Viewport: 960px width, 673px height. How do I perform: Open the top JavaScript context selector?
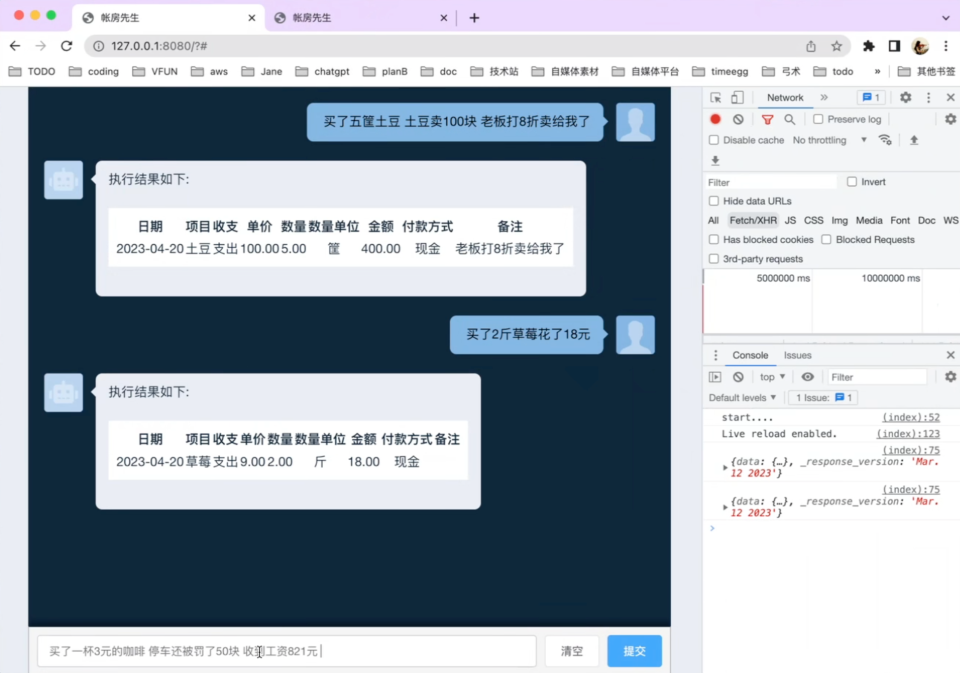point(772,377)
